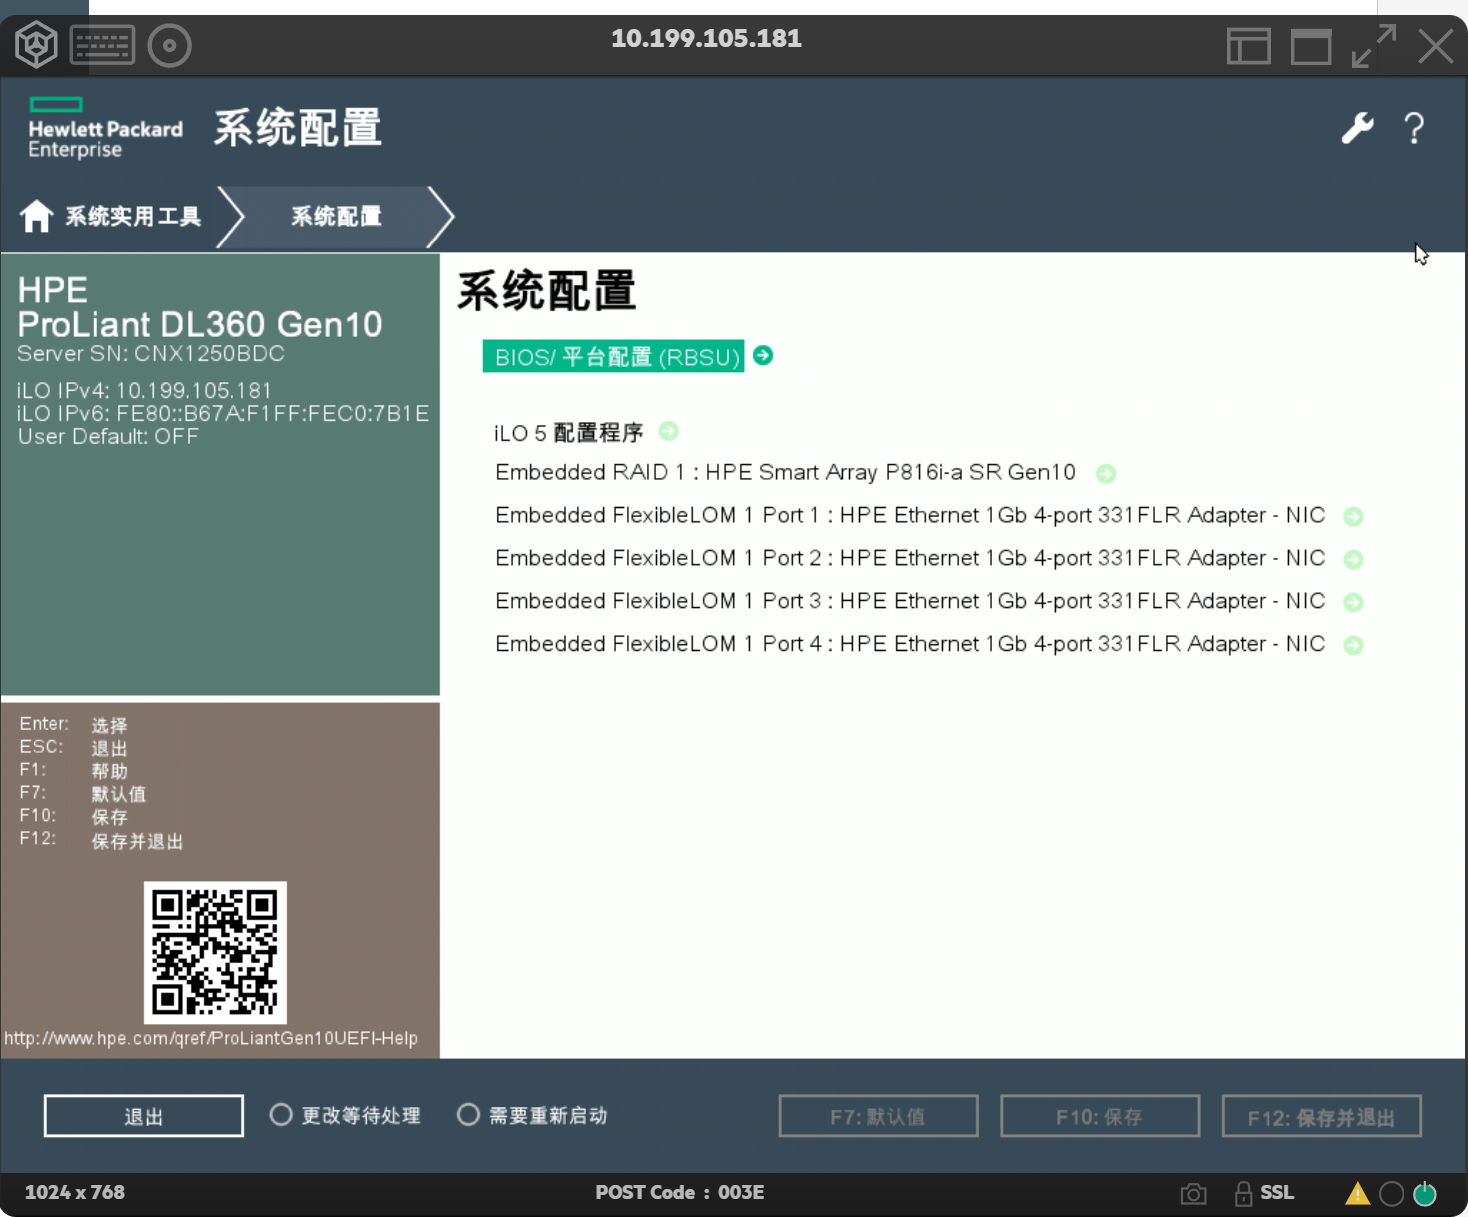This screenshot has height=1217, width=1468.
Task: Open iLO 5 配置程序 via its arrow
Action: tap(668, 431)
